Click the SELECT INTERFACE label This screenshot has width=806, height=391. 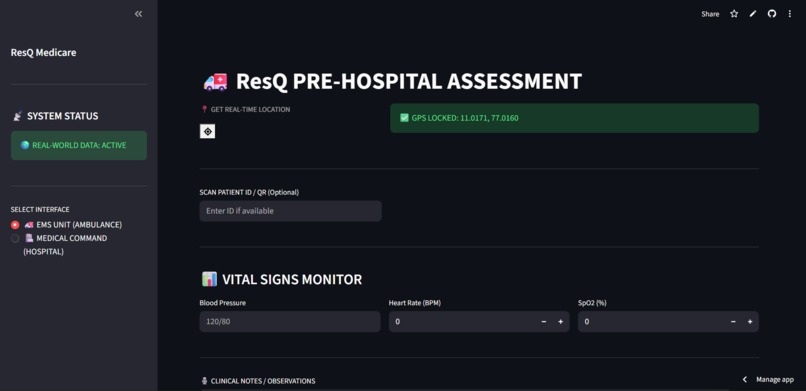pos(40,210)
